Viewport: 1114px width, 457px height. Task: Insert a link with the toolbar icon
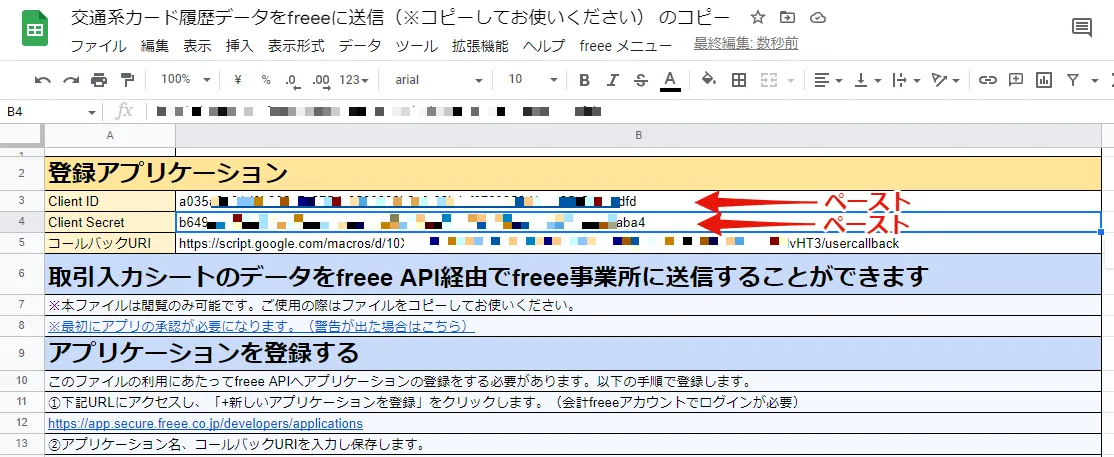coord(988,80)
